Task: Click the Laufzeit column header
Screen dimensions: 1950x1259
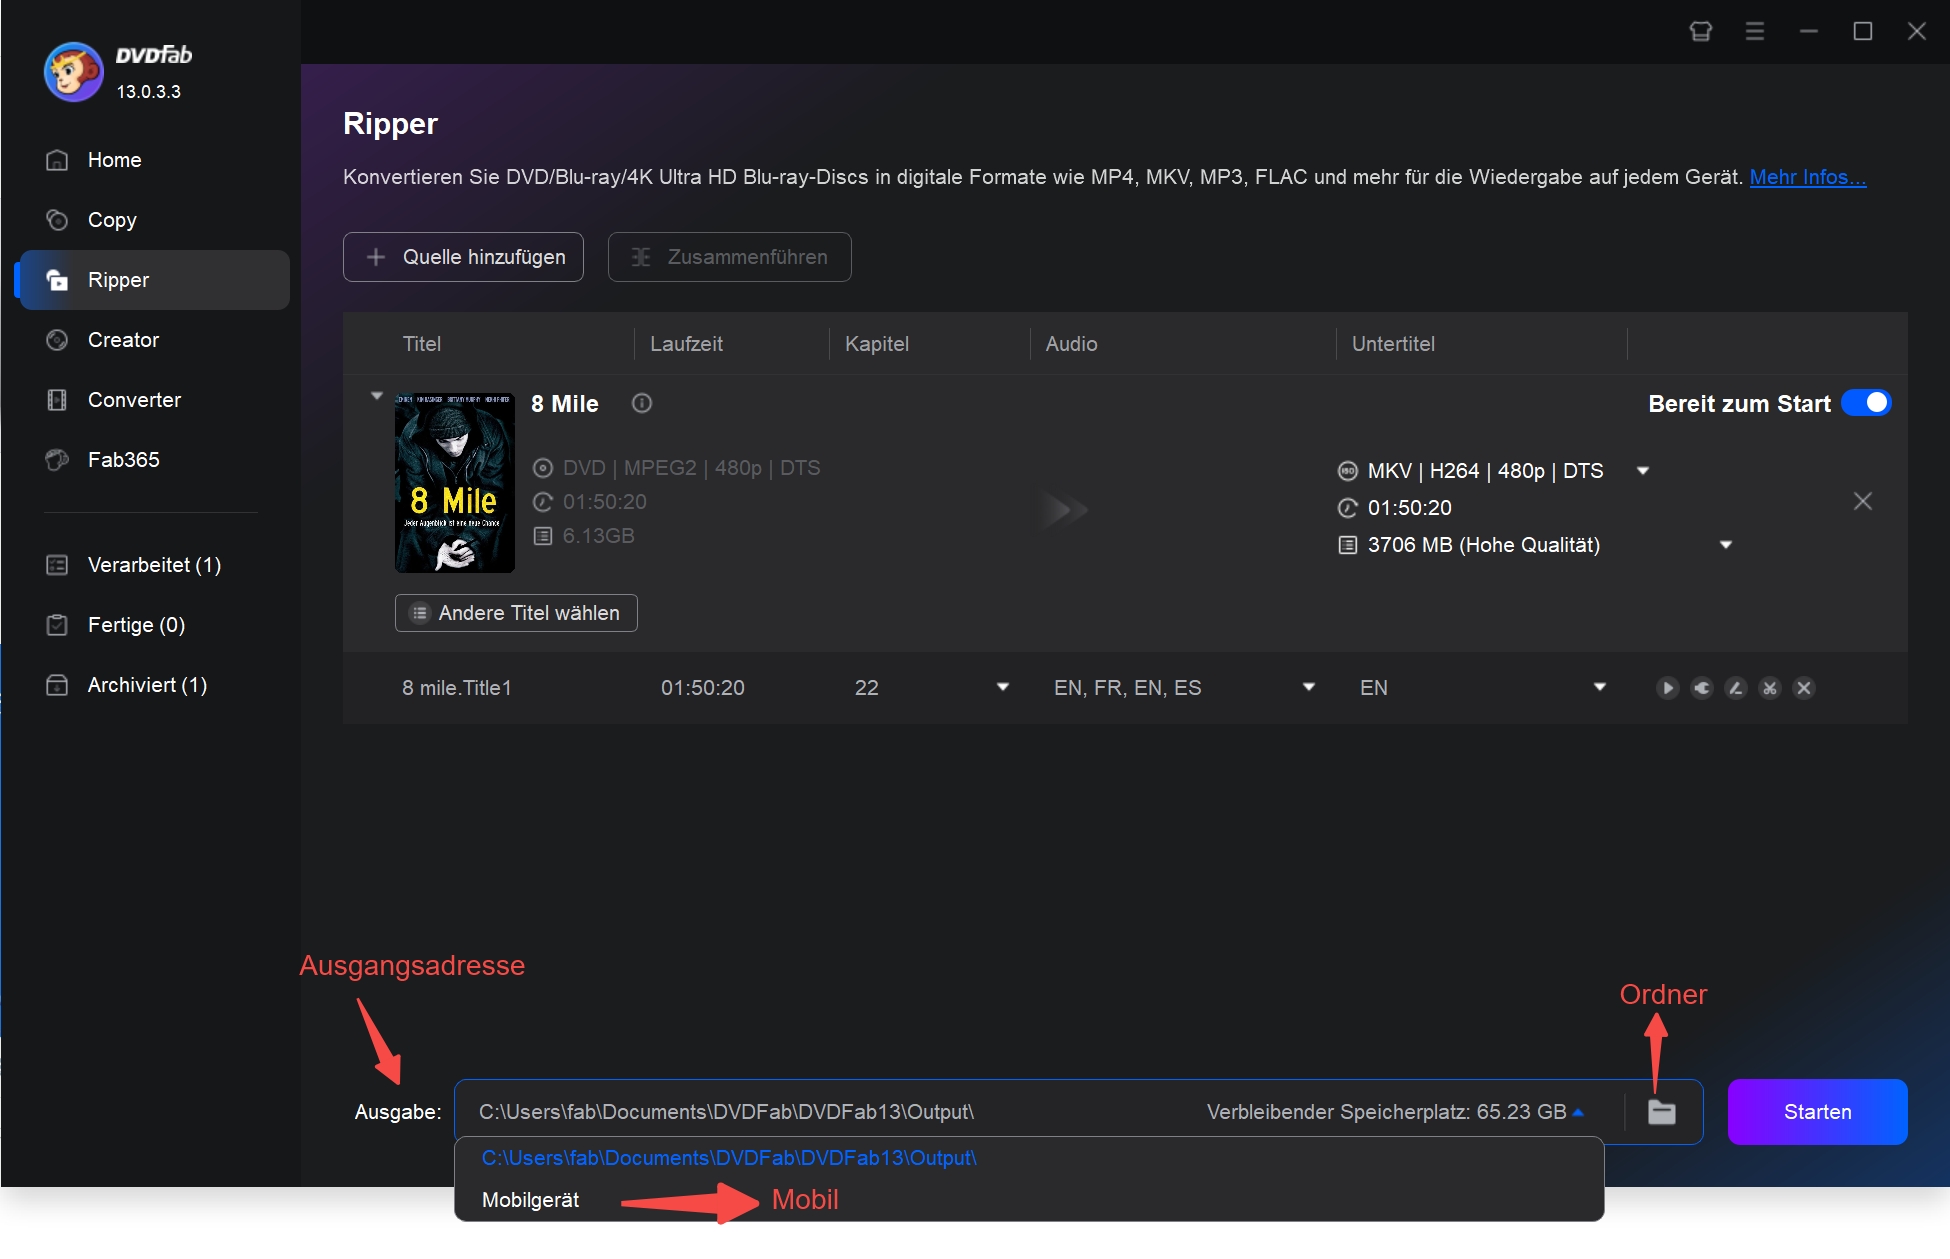Action: coord(686,344)
